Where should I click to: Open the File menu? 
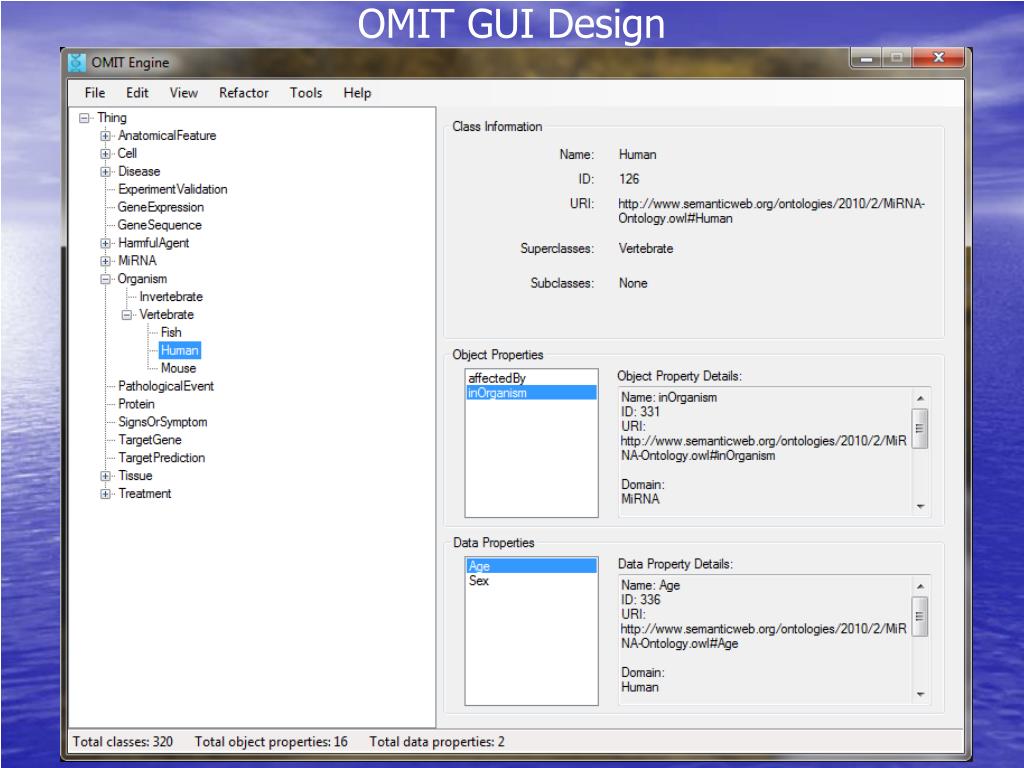click(x=95, y=93)
